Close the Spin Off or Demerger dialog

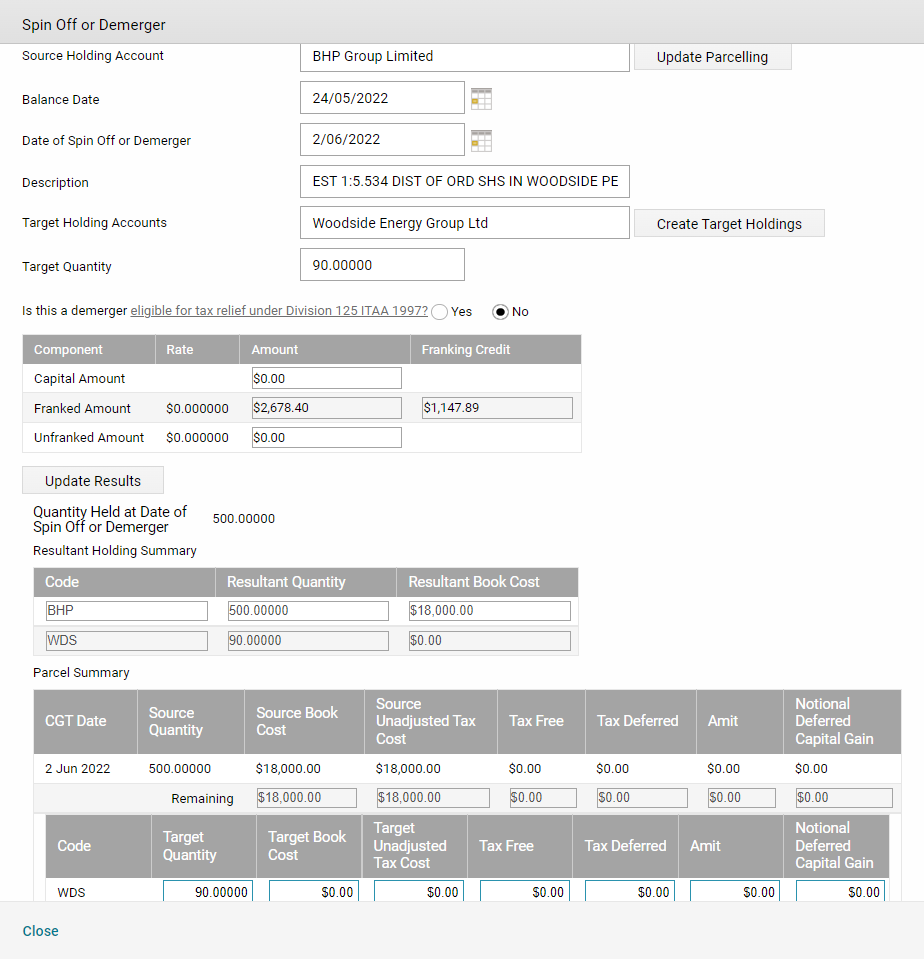click(x=40, y=931)
